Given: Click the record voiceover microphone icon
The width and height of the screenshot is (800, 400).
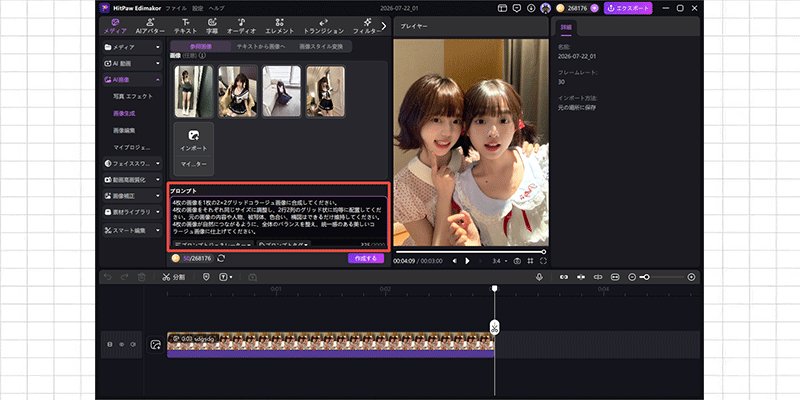Looking at the screenshot, I should (539, 277).
